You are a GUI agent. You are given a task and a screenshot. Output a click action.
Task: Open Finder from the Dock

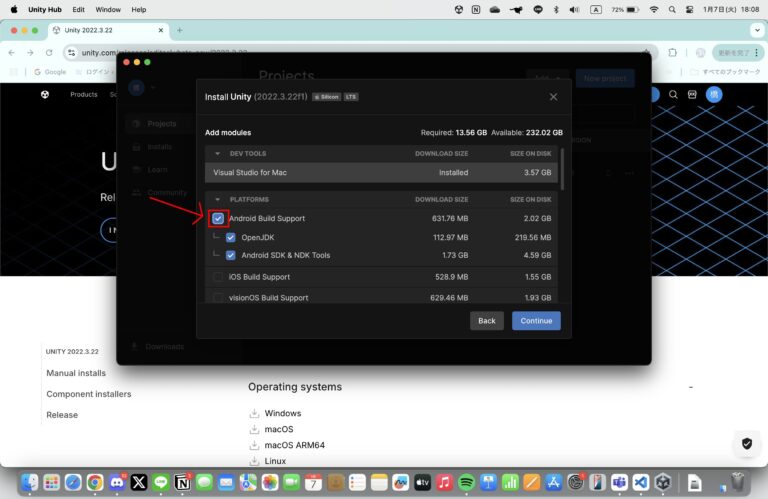point(29,482)
